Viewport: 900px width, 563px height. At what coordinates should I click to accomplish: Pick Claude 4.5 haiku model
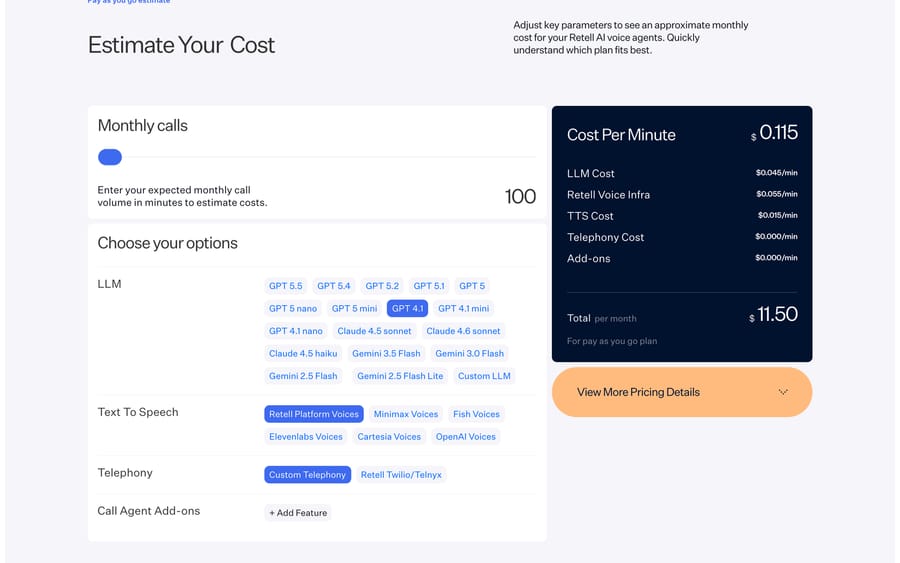click(x=303, y=354)
